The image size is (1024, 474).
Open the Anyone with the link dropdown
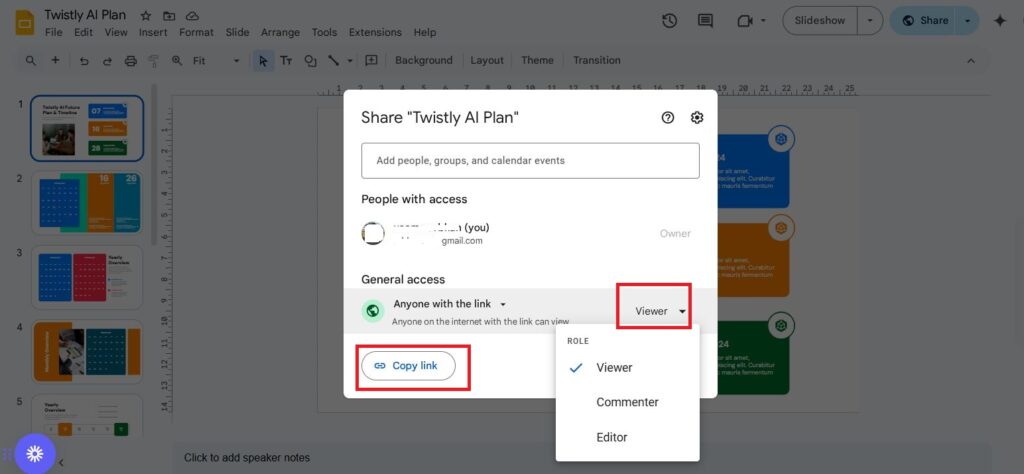click(x=450, y=304)
